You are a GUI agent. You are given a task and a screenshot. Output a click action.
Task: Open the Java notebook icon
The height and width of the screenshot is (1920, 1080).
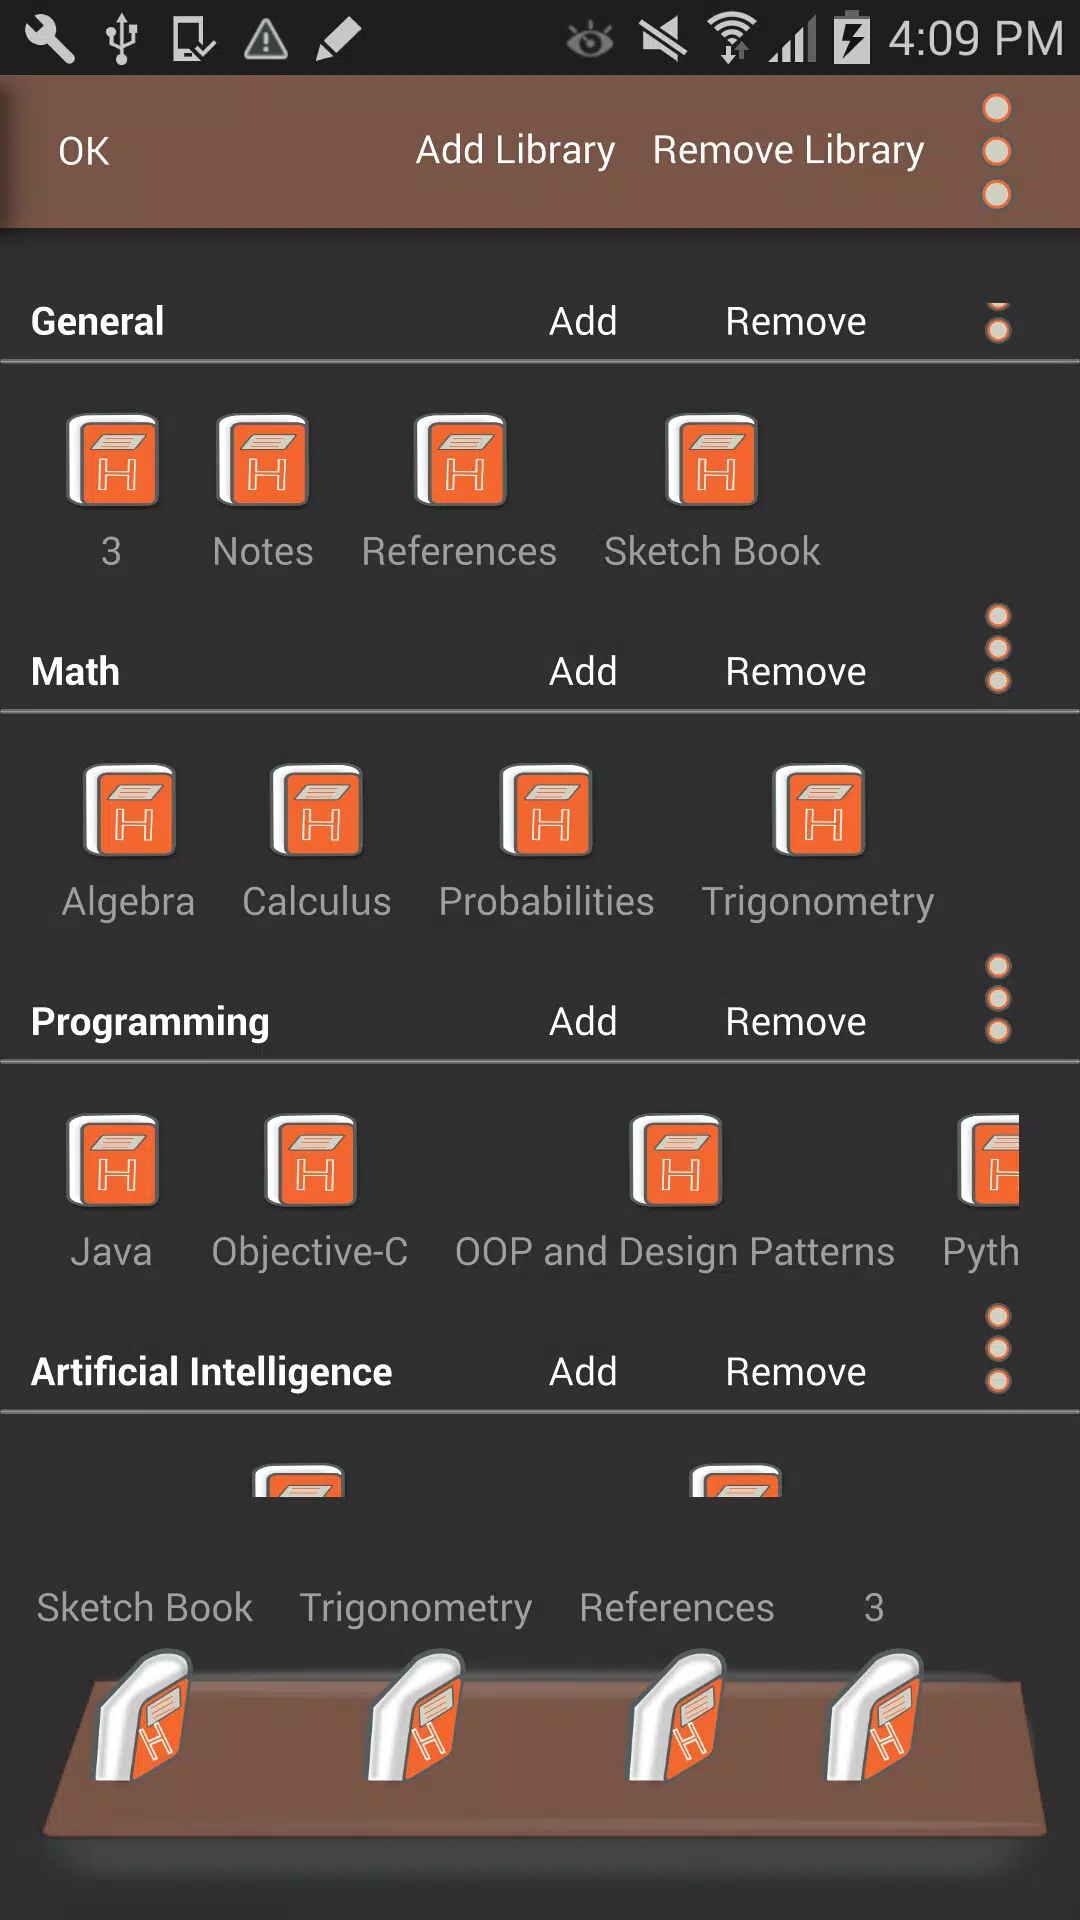coord(112,1161)
